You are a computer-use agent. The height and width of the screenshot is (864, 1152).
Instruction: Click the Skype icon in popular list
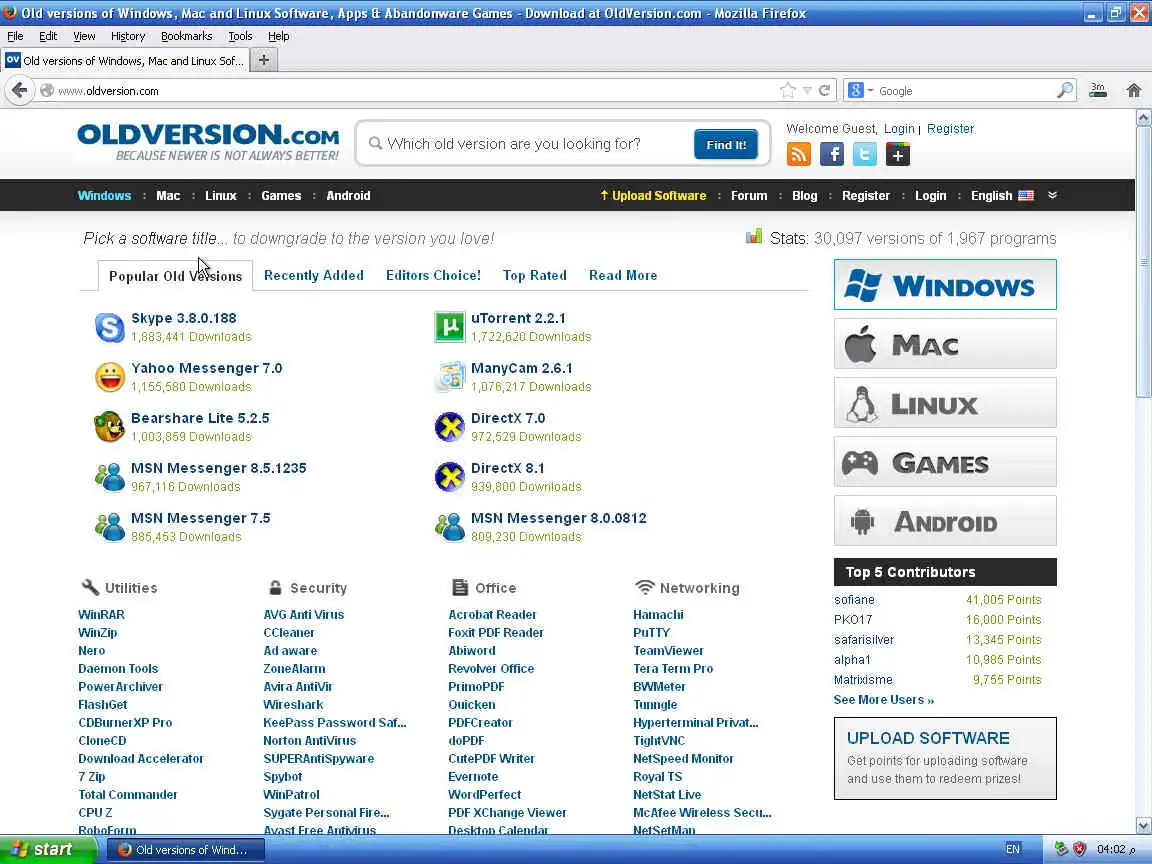110,328
